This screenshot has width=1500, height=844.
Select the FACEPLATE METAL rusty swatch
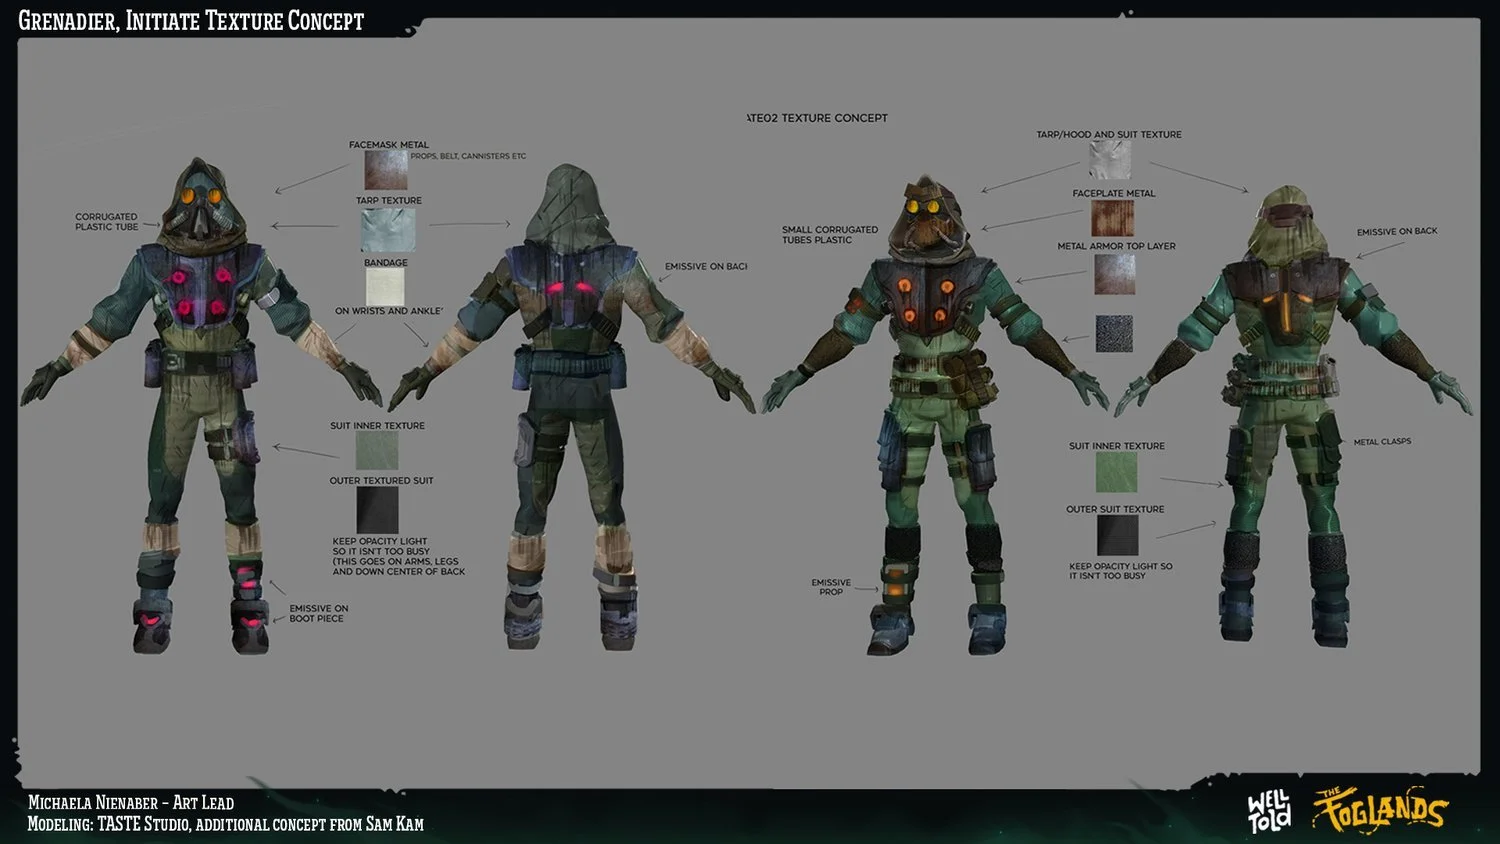pos(1112,218)
